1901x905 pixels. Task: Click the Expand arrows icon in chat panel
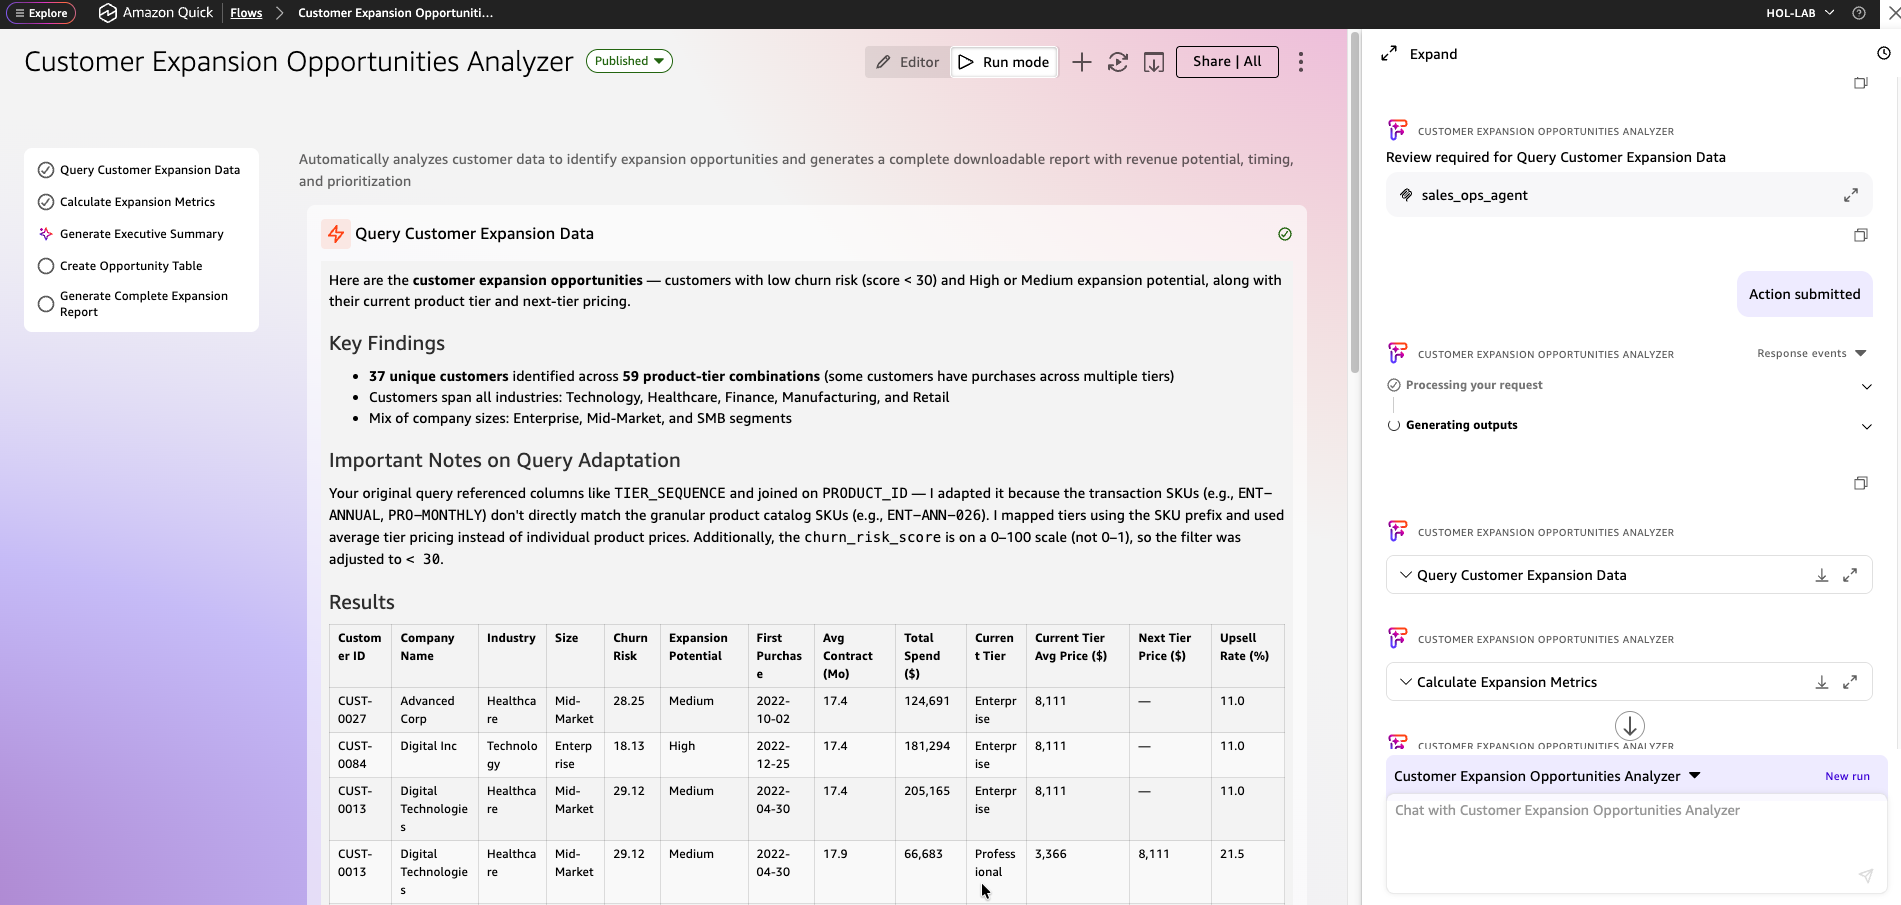pyautogui.click(x=1389, y=54)
